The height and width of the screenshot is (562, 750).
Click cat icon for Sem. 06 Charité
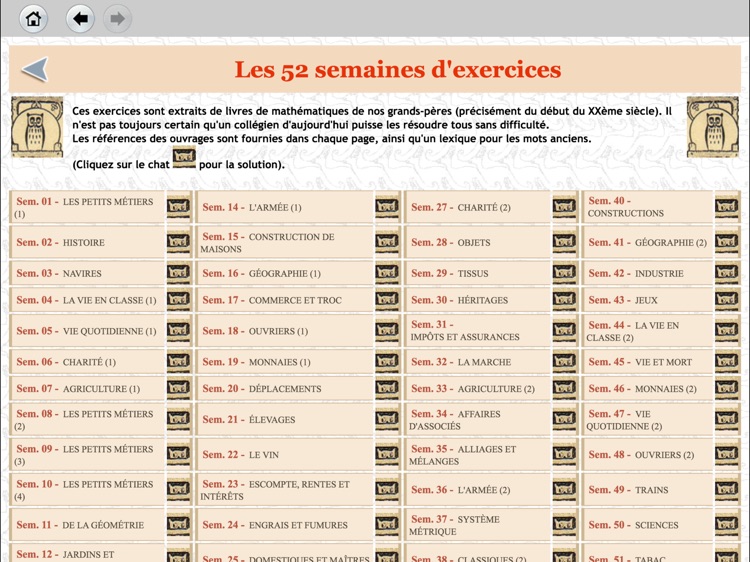click(179, 362)
